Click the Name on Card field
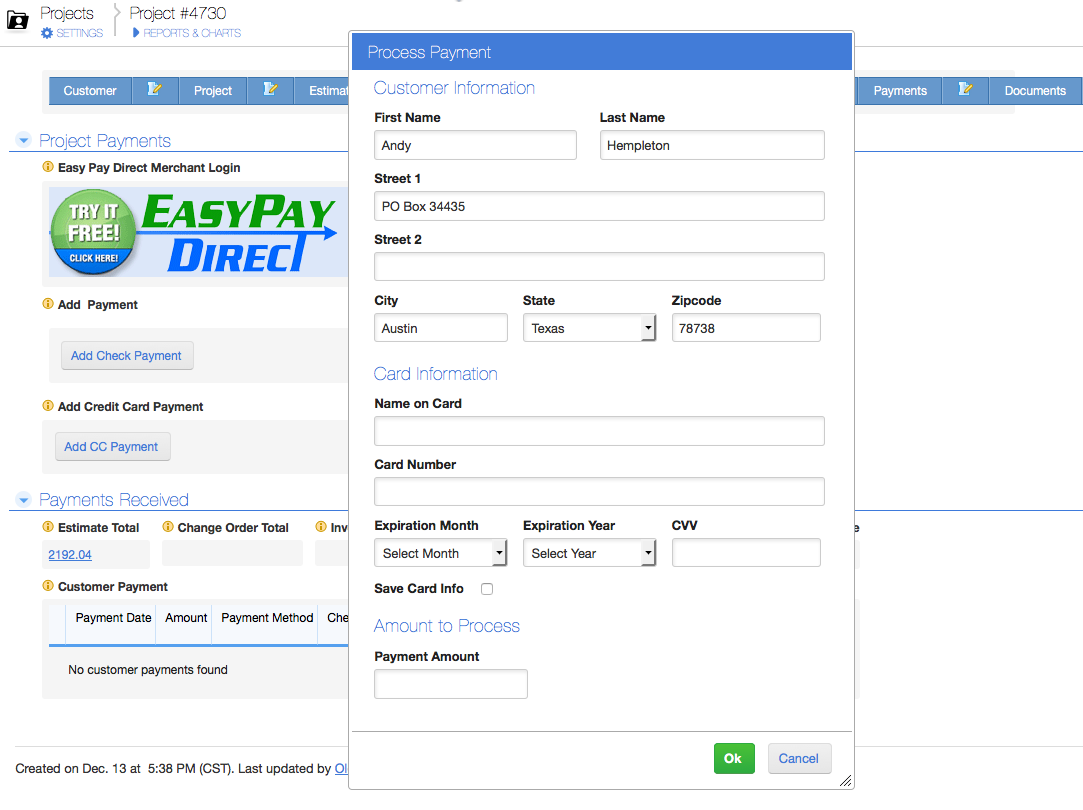Image resolution: width=1083 pixels, height=810 pixels. coord(599,431)
